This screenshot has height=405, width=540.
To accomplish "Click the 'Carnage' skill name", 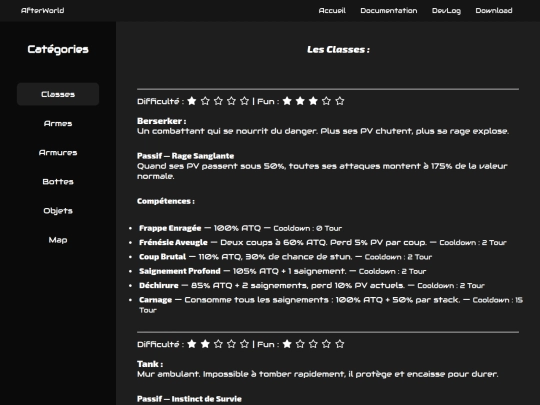I will point(155,300).
